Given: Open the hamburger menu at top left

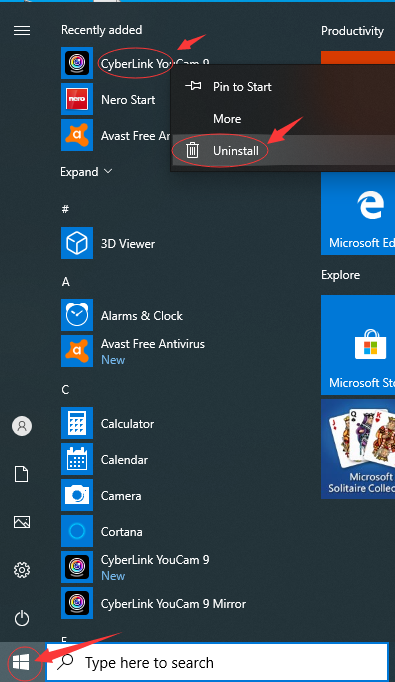Looking at the screenshot, I should click(22, 30).
